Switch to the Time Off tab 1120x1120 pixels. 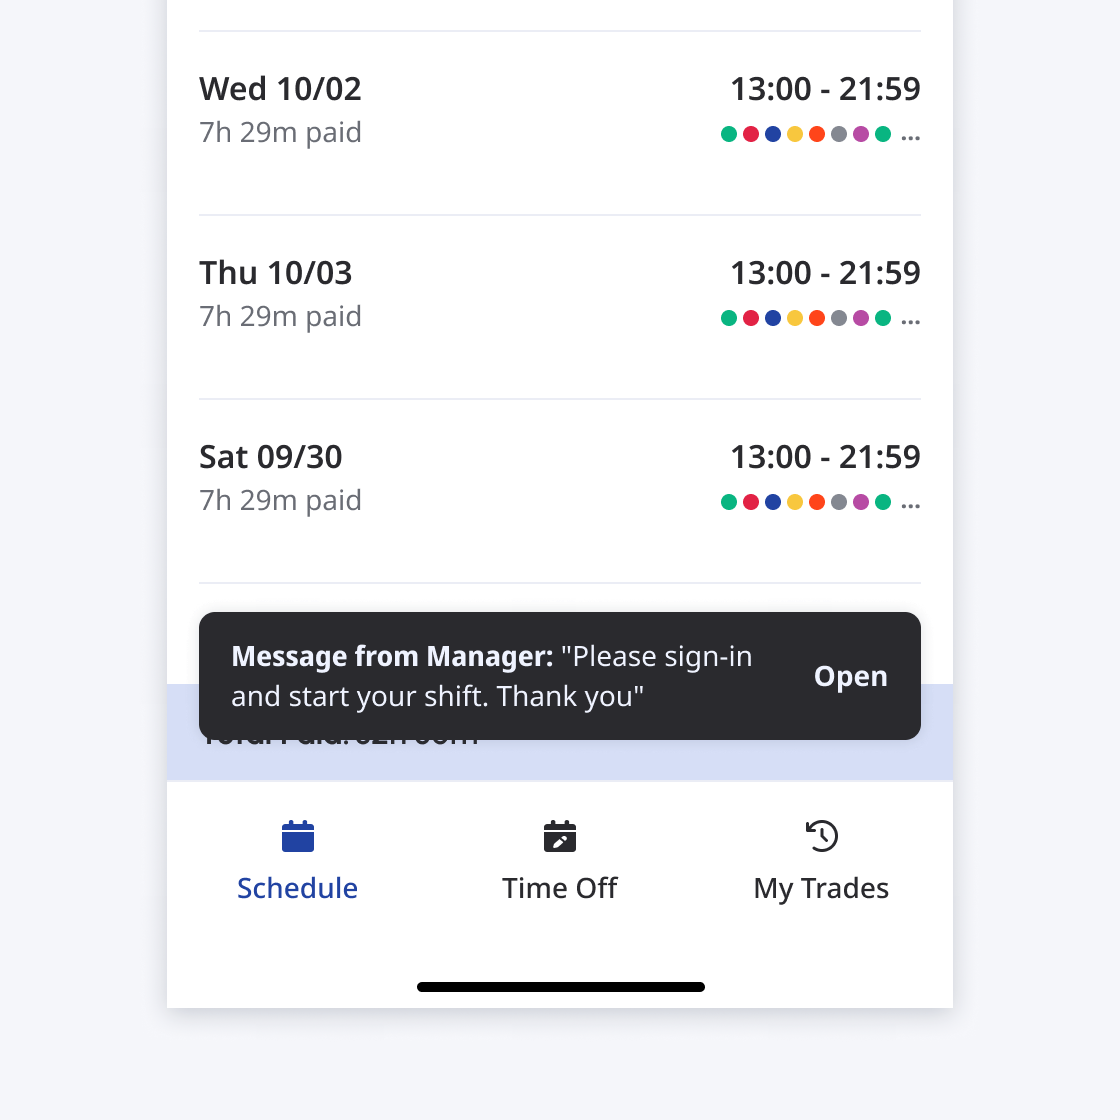(560, 888)
